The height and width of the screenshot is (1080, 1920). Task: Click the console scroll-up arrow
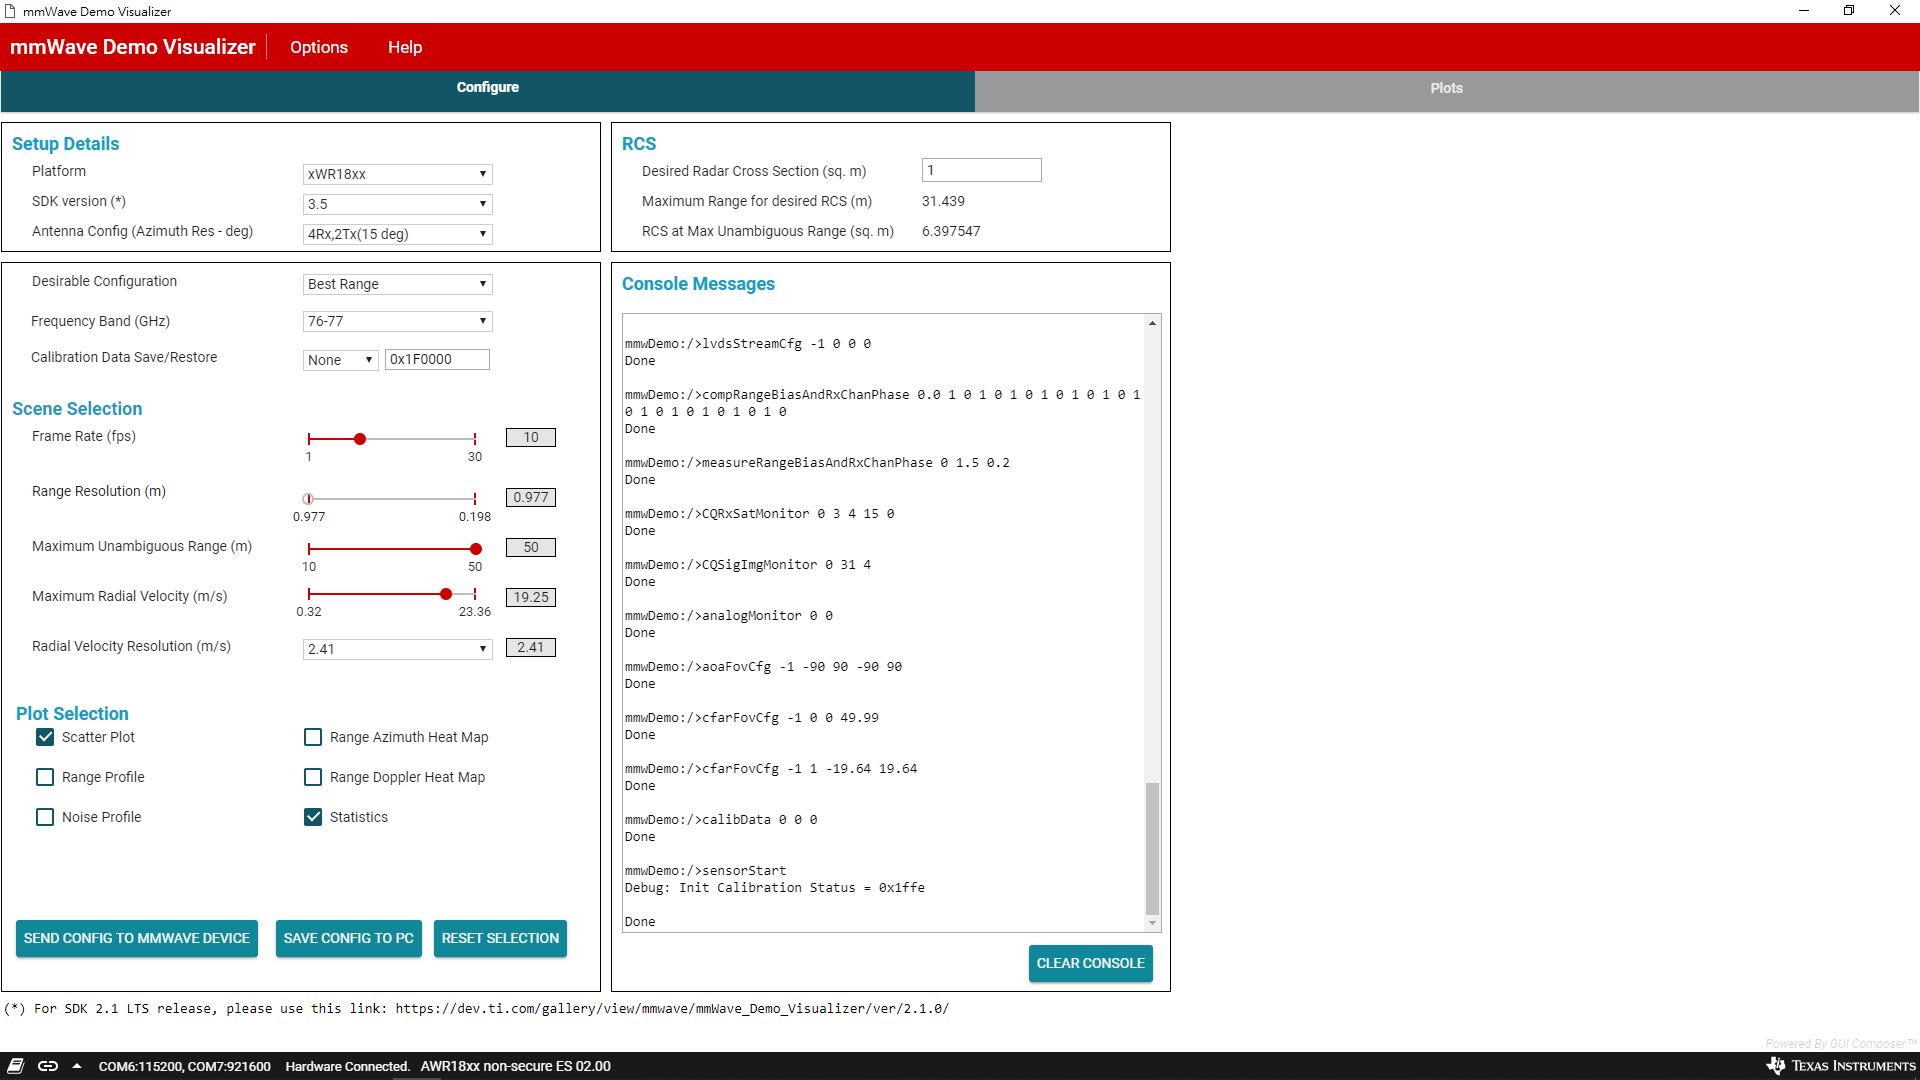[x=1152, y=323]
